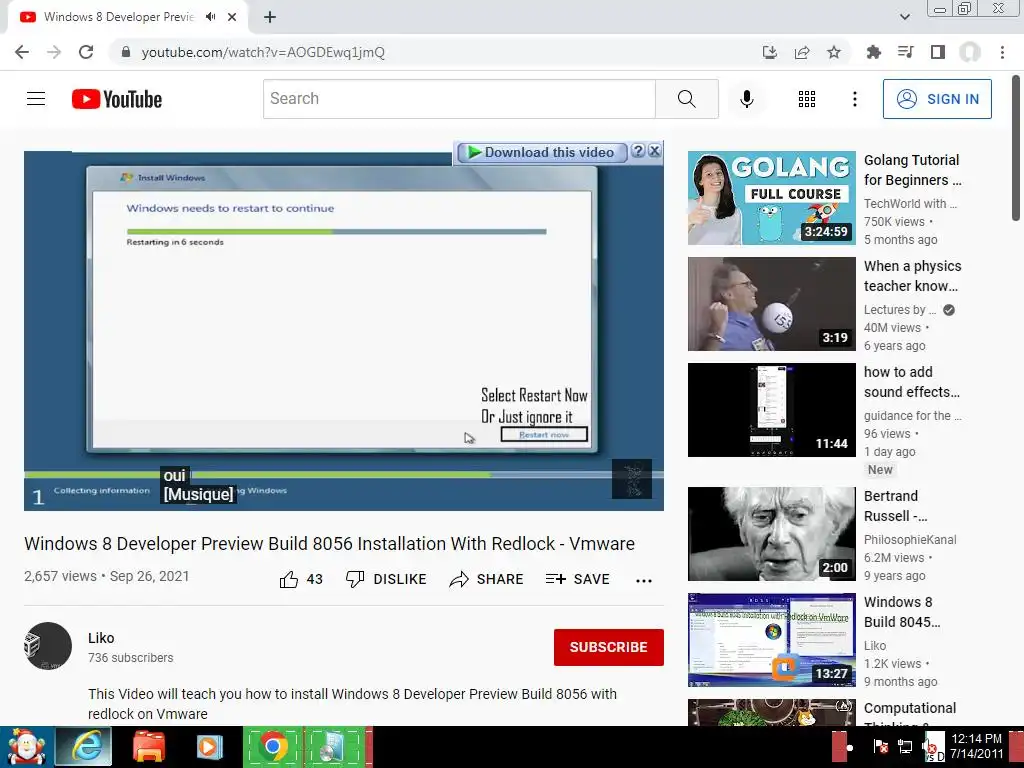This screenshot has height=768, width=1024.
Task: Toggle the Chrome side panel
Action: 937,52
